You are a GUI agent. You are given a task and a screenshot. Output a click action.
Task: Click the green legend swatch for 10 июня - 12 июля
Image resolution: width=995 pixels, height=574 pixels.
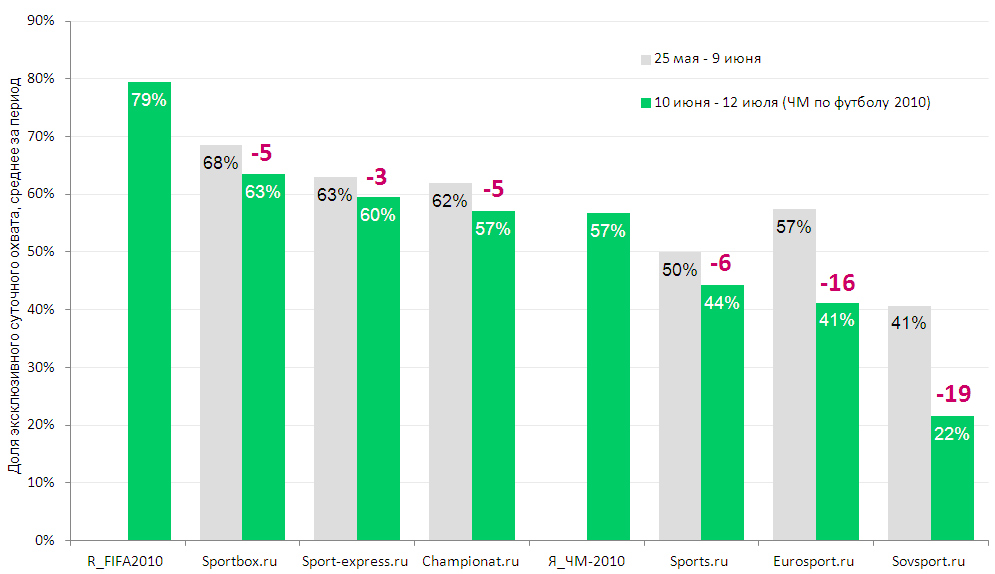pyautogui.click(x=646, y=102)
